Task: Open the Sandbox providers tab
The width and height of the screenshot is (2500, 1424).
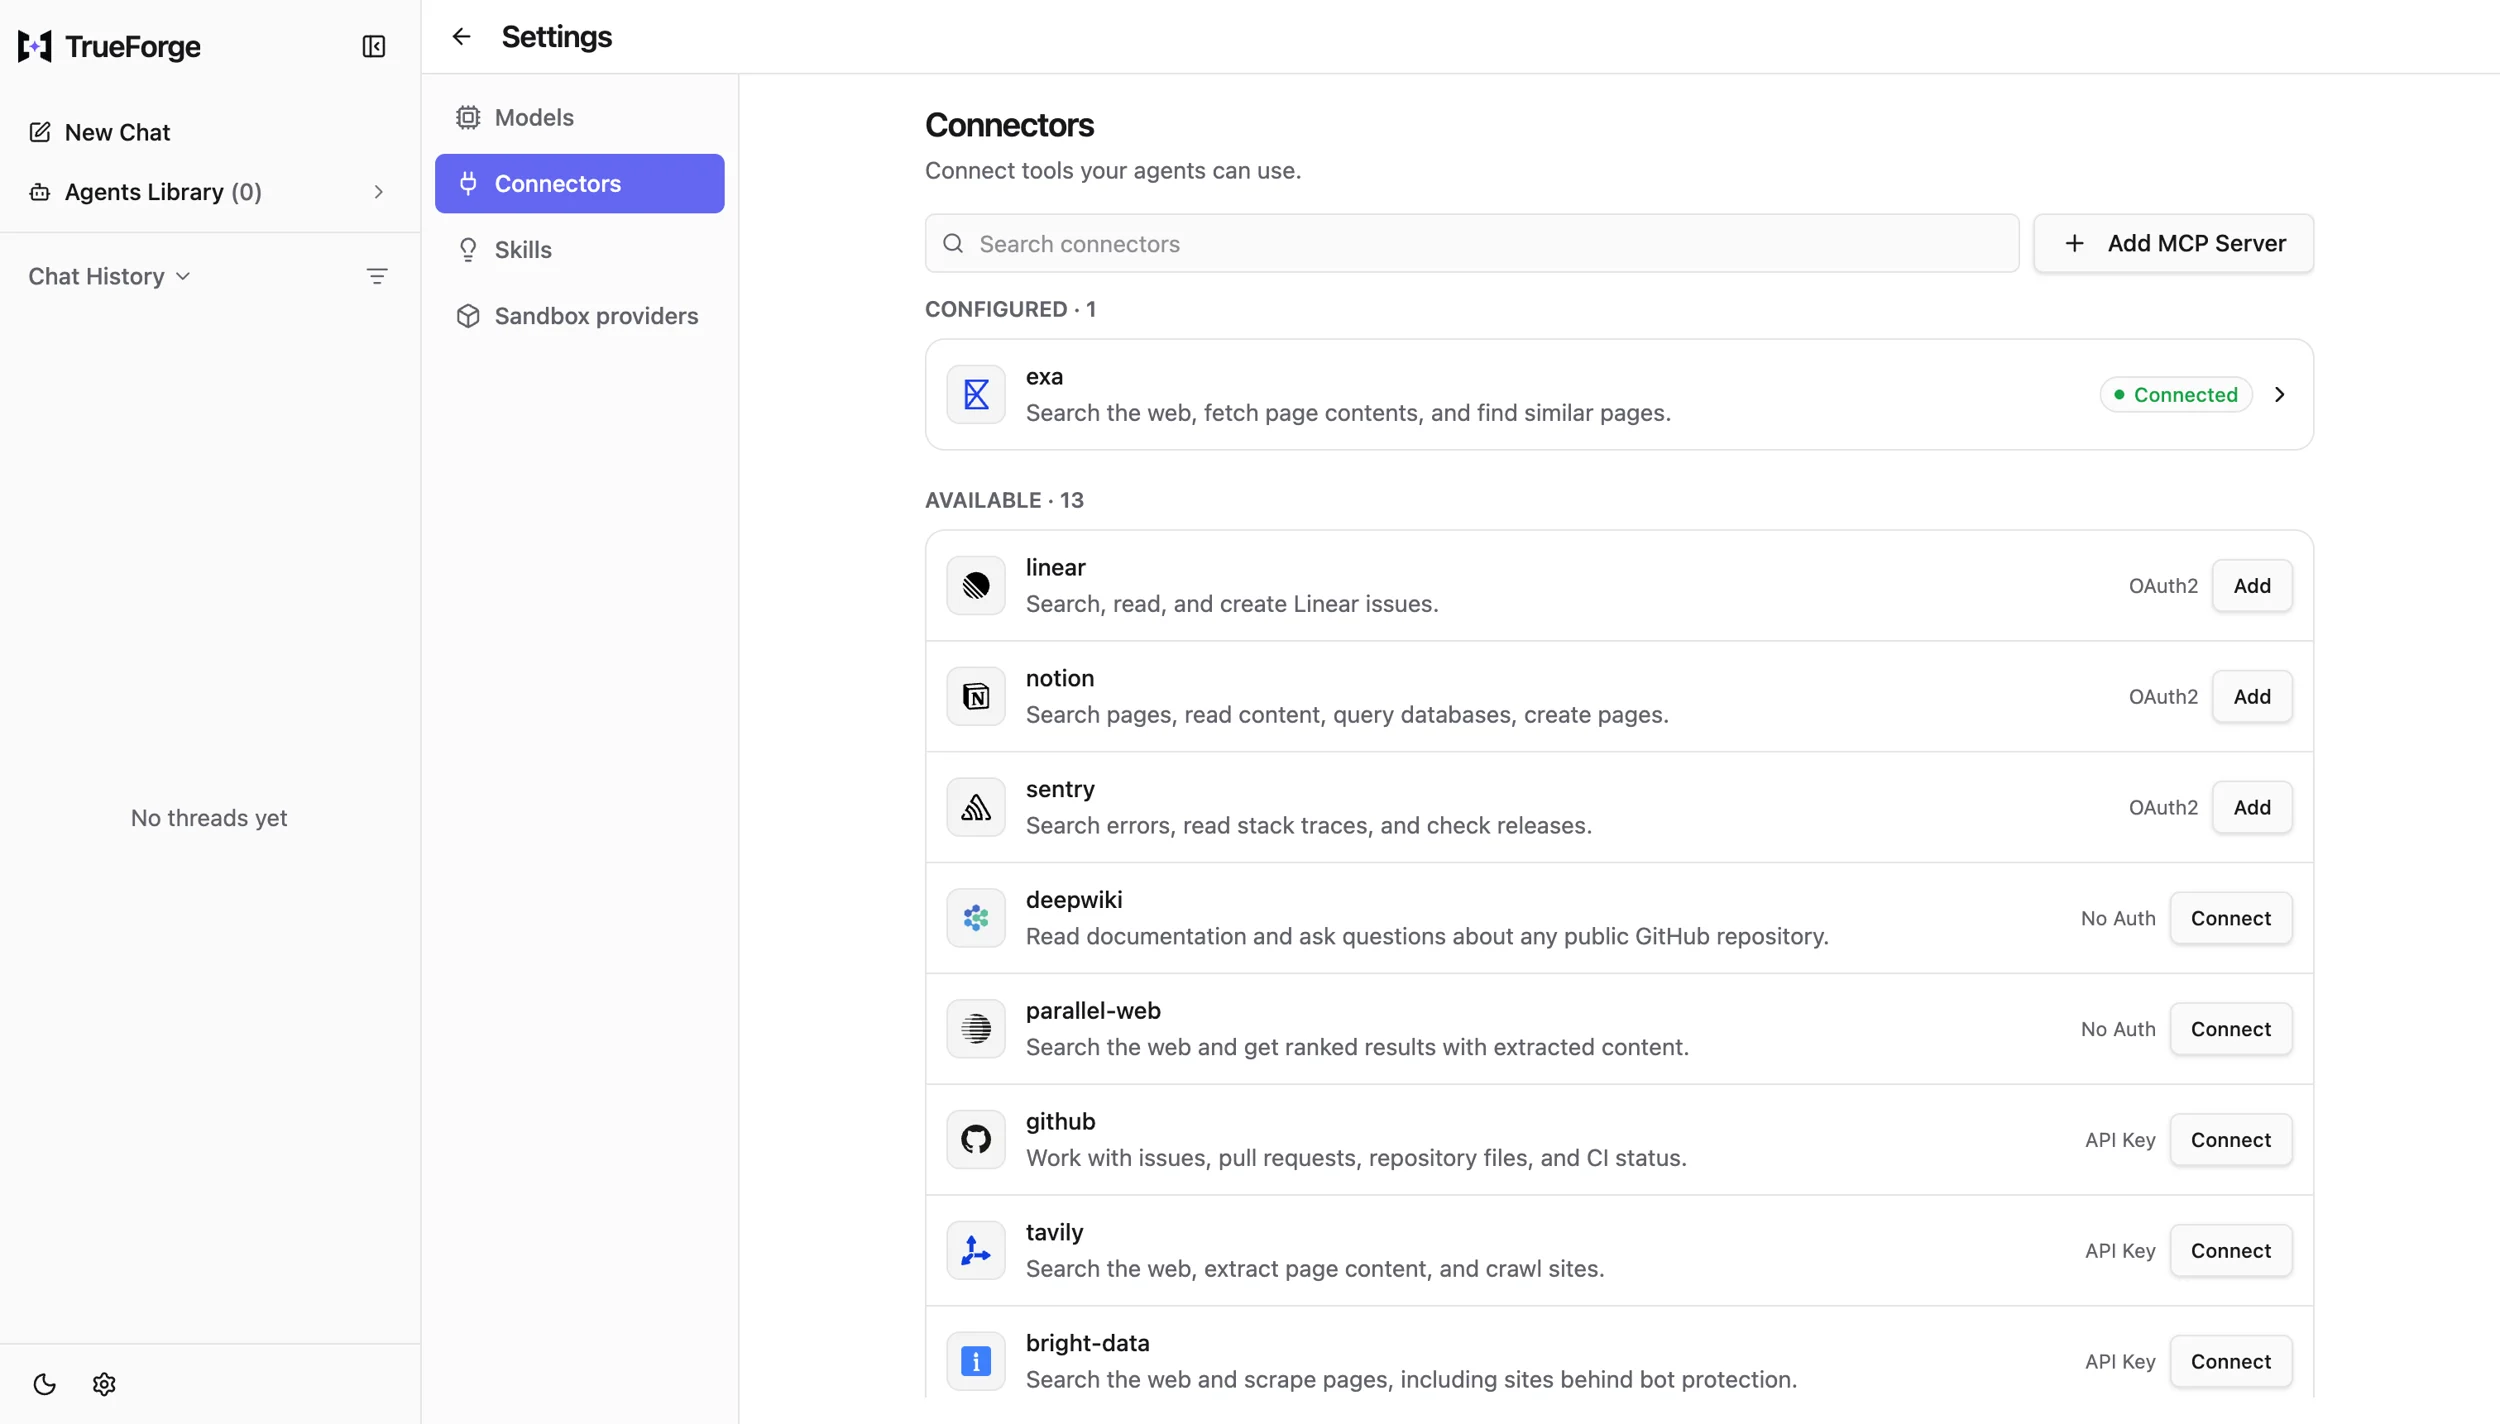Action: tap(580, 315)
